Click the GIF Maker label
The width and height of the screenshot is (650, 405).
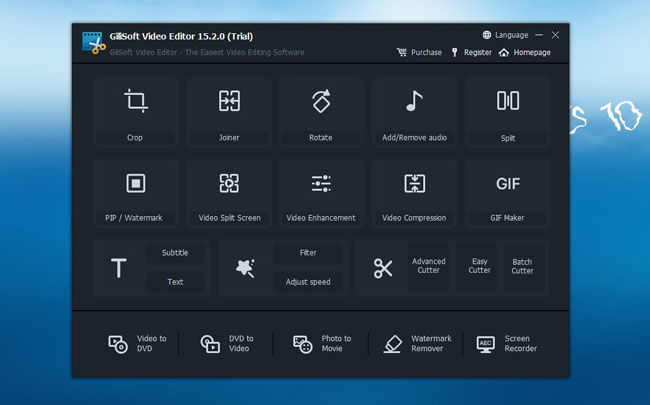(x=507, y=218)
